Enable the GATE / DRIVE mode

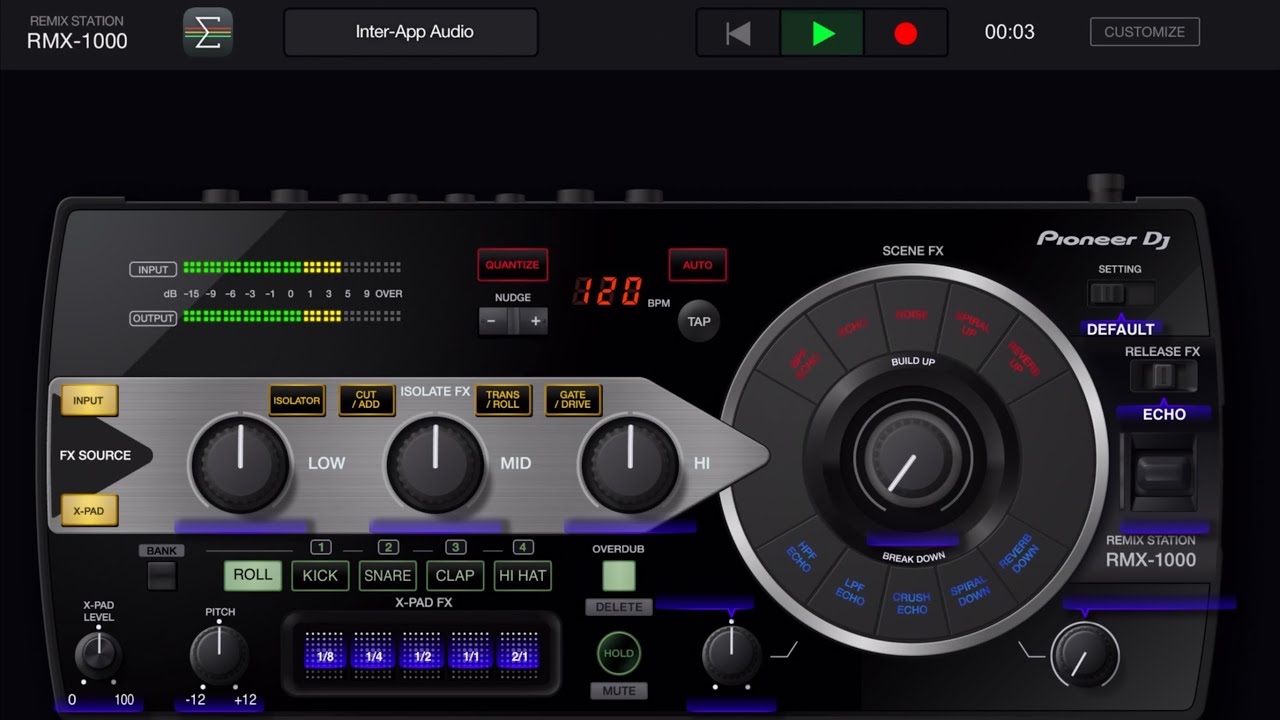[573, 401]
